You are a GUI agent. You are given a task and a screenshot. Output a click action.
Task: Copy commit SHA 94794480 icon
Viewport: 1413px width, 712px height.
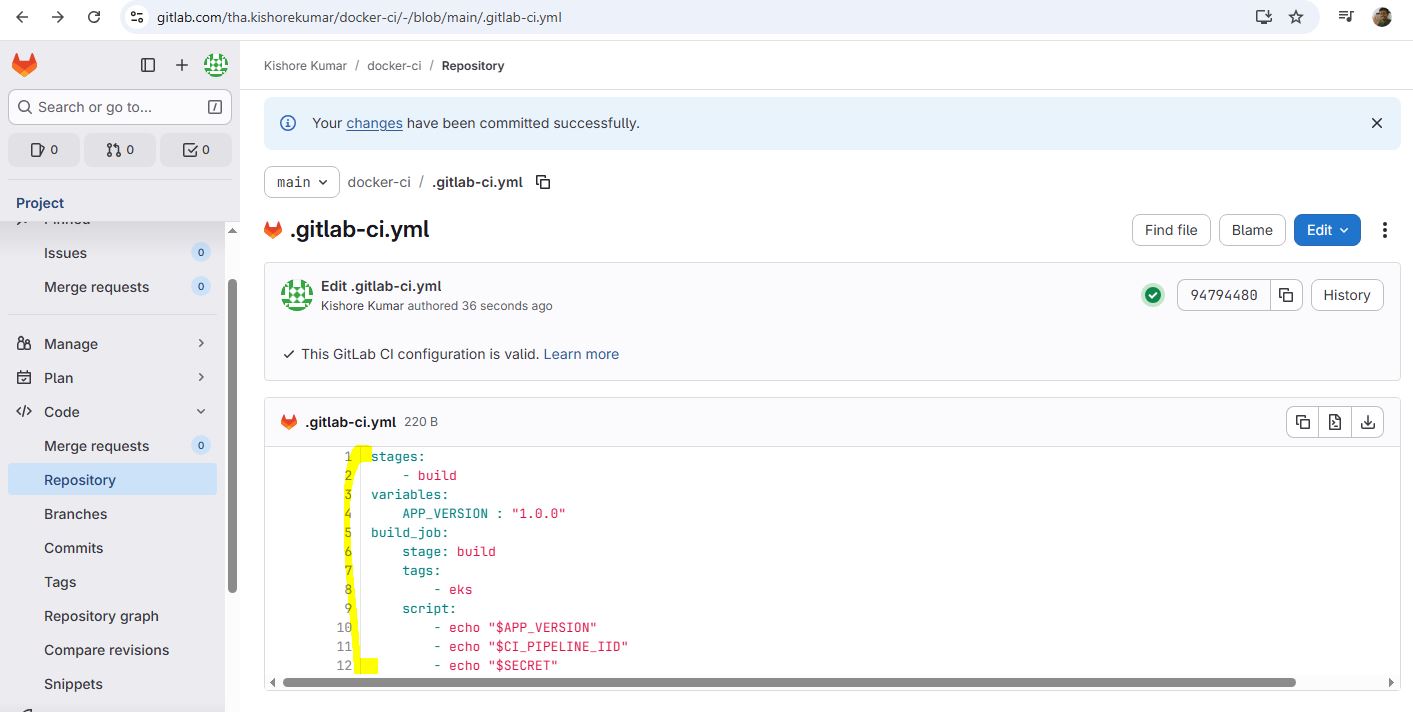click(x=1286, y=295)
